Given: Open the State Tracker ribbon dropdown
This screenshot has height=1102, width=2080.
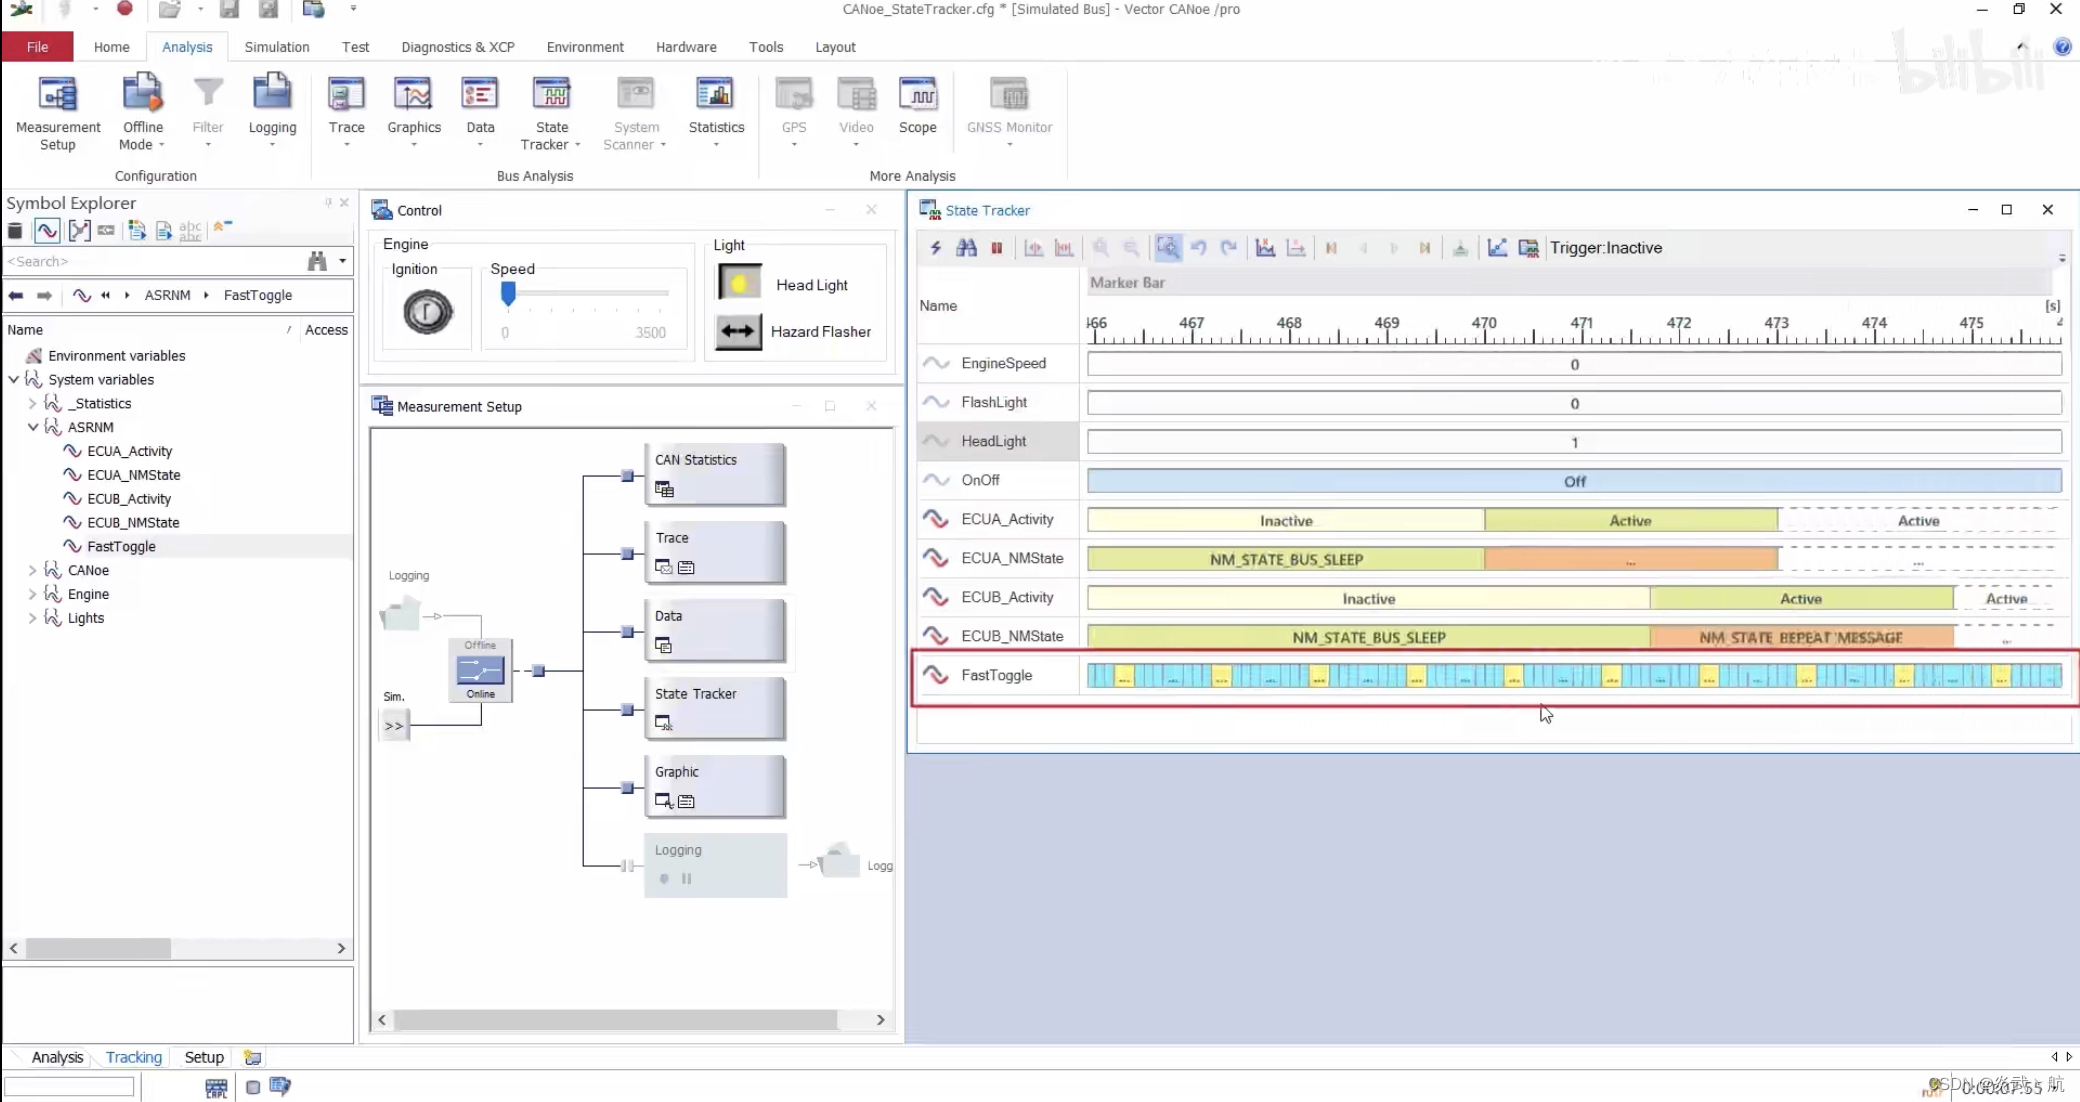Looking at the screenshot, I should click(577, 145).
